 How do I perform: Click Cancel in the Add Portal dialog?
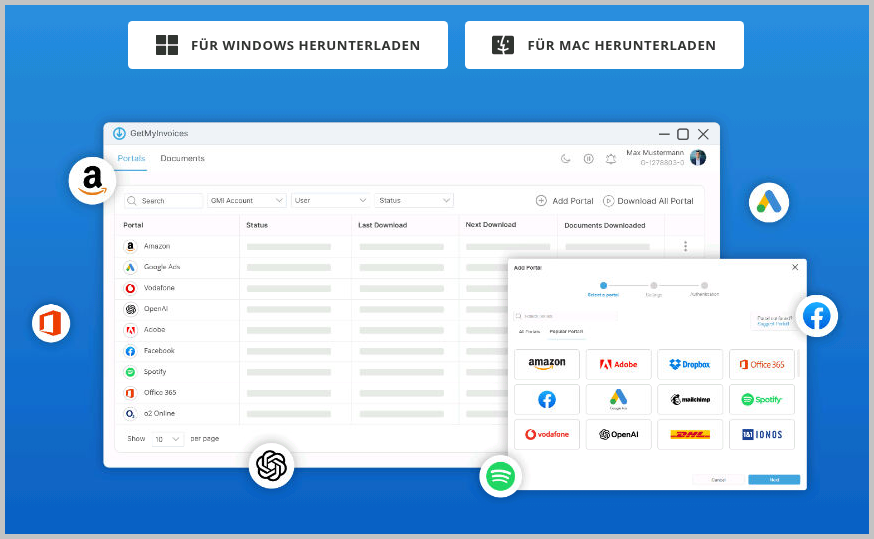718,480
